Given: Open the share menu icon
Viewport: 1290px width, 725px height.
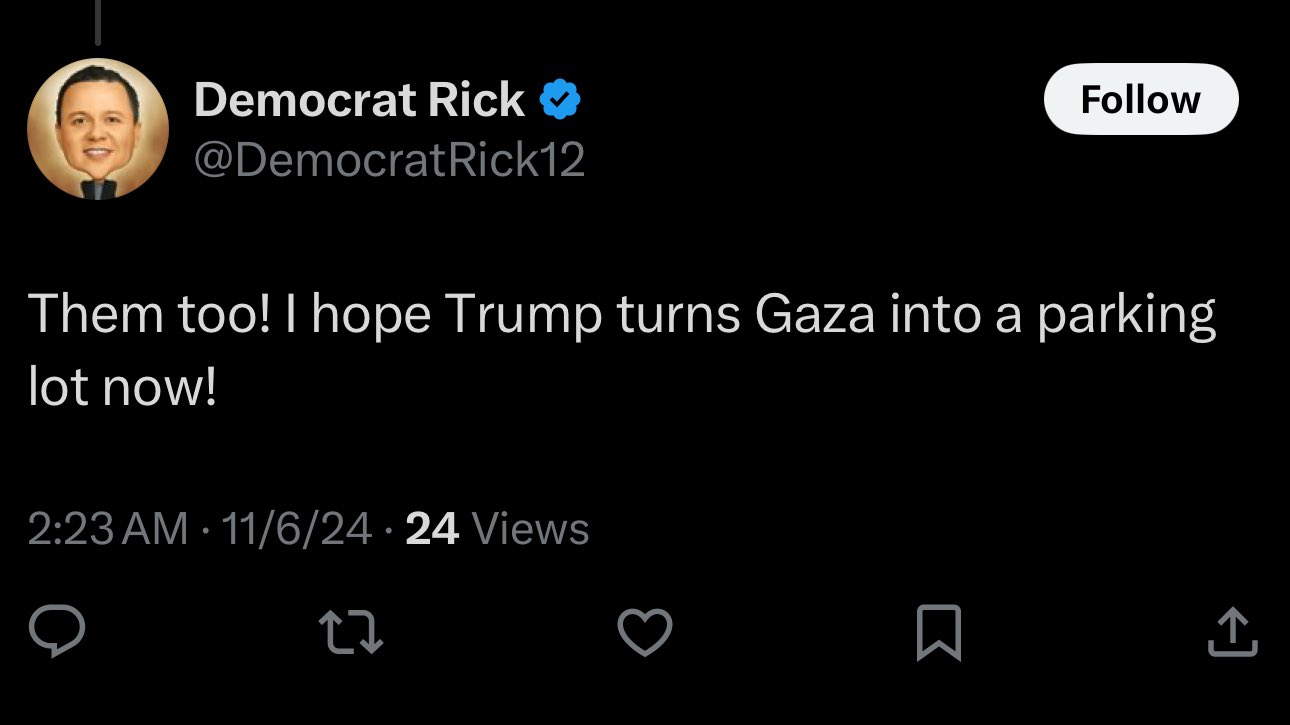Looking at the screenshot, I should point(1232,633).
